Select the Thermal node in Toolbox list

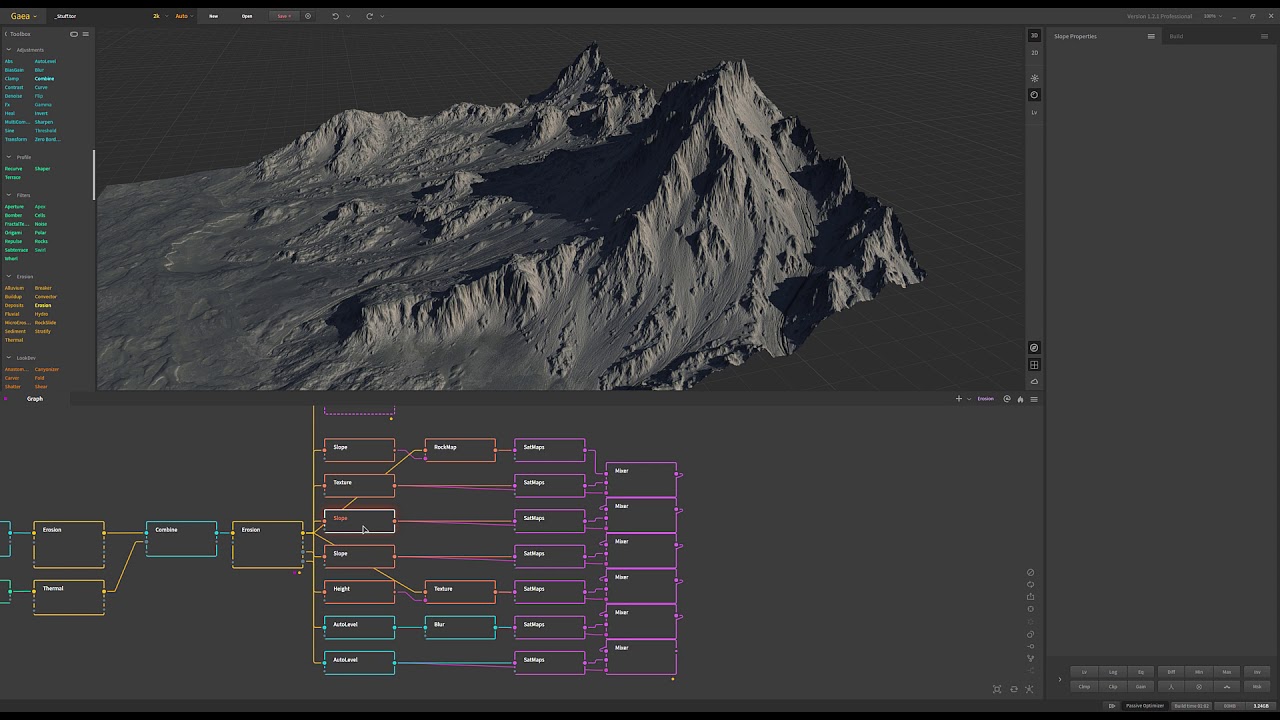point(13,340)
